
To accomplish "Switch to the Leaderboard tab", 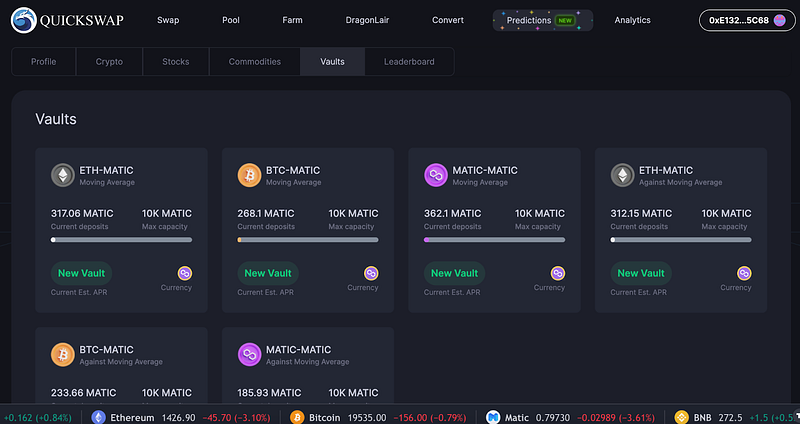I will click(409, 62).
